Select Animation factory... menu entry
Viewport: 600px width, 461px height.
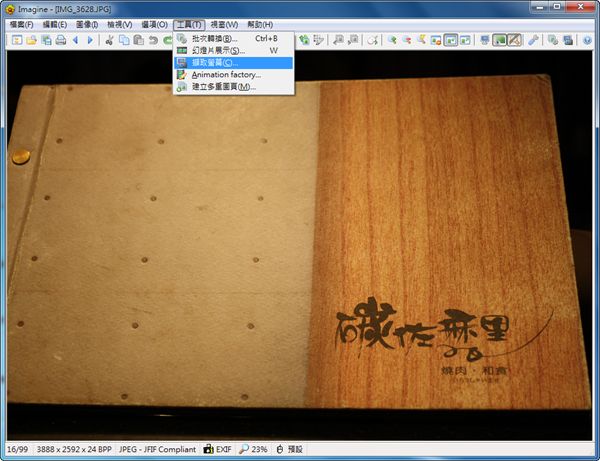coord(233,75)
